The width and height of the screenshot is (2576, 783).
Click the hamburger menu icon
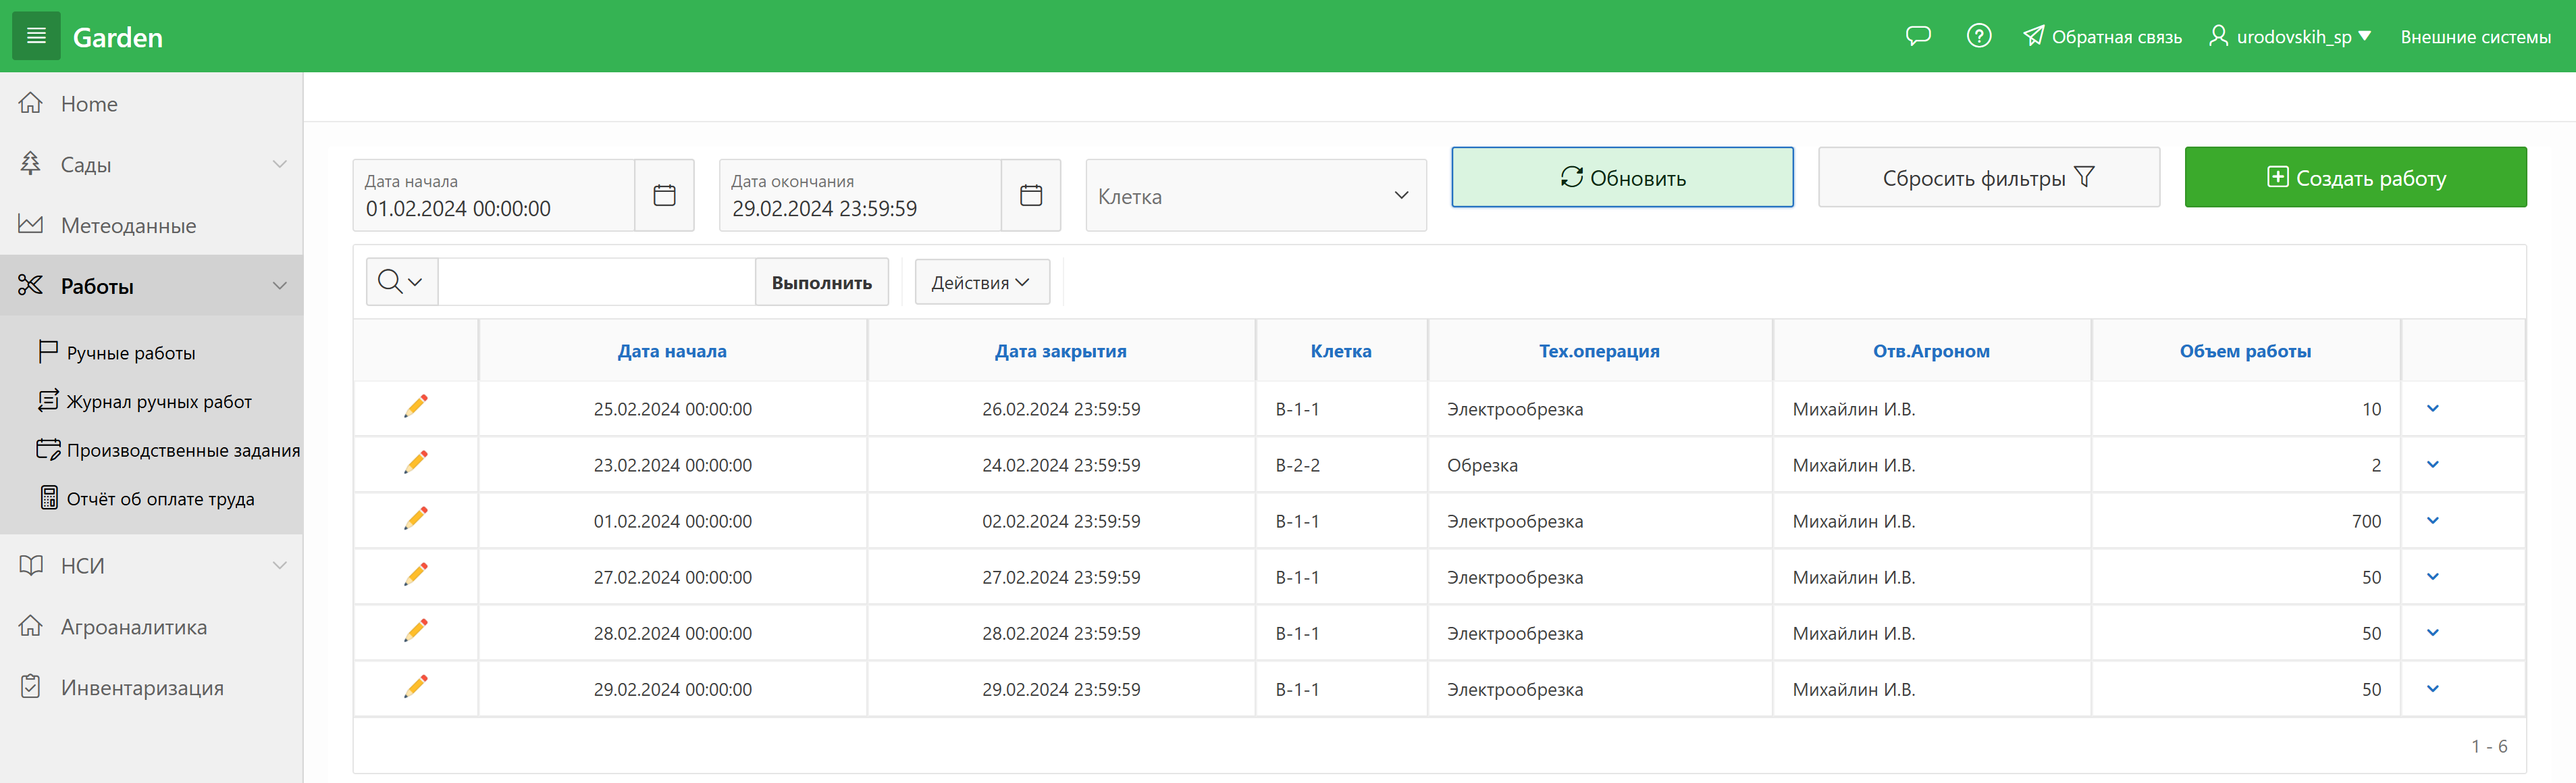(36, 37)
